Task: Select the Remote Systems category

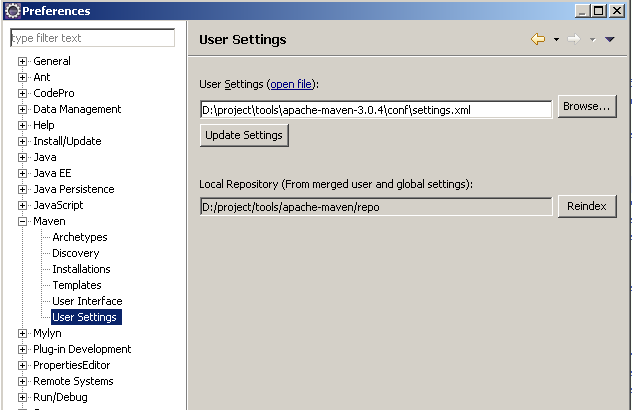Action: (73, 381)
